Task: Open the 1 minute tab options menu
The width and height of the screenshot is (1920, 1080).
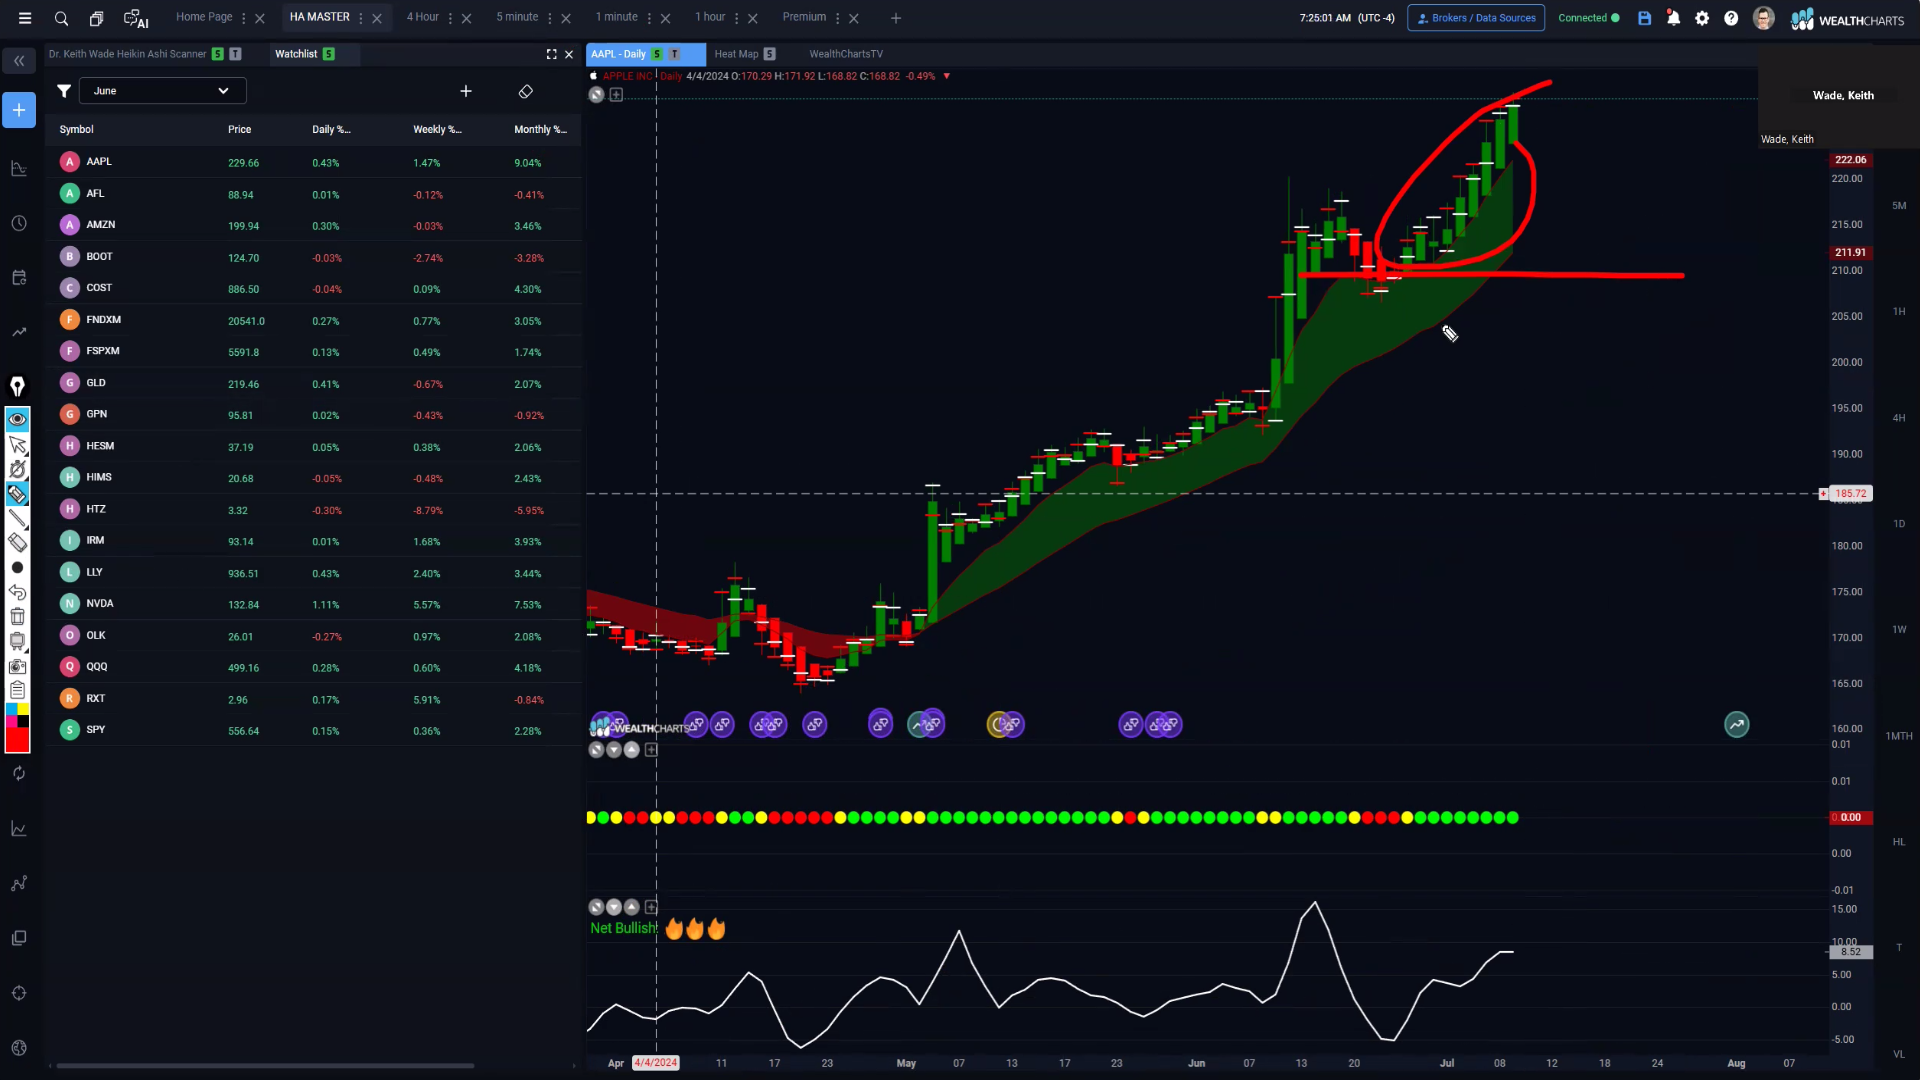Action: (x=649, y=18)
